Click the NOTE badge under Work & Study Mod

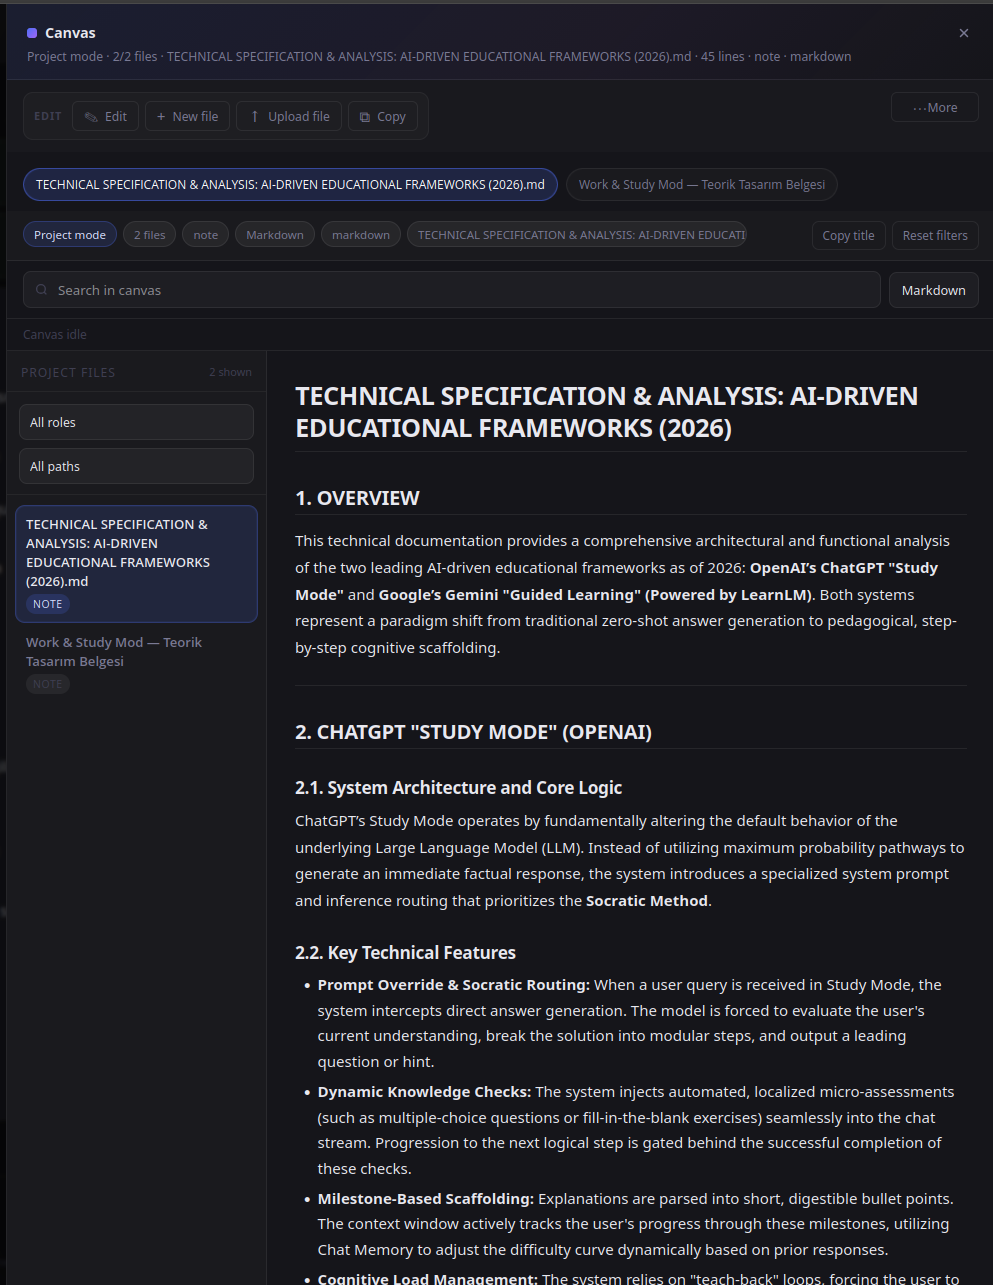[x=48, y=684]
